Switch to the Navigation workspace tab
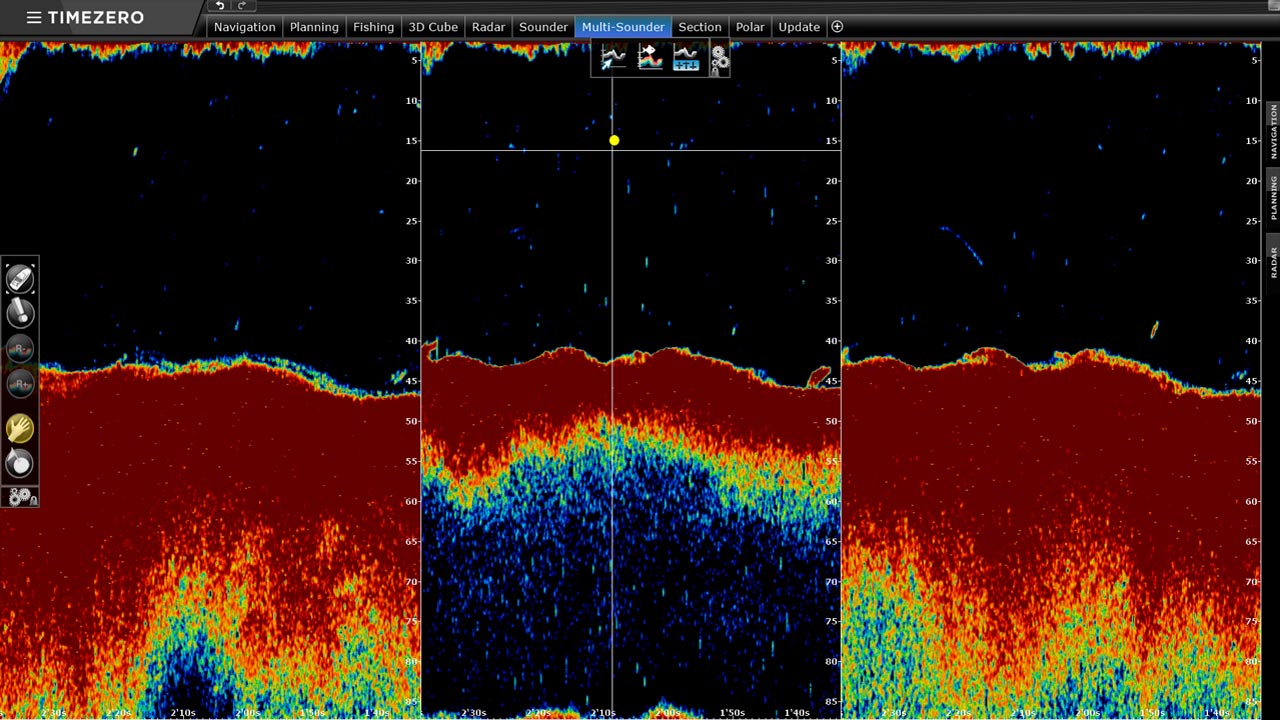Screen dimensions: 1280x720 click(244, 27)
